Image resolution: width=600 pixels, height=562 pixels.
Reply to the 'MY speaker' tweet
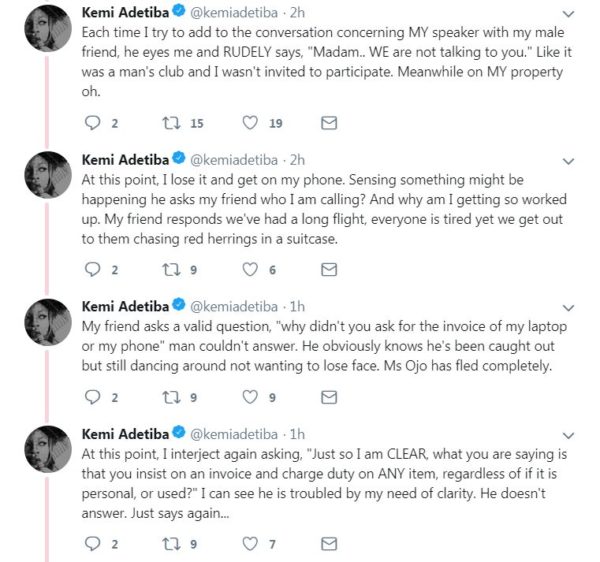tap(92, 123)
